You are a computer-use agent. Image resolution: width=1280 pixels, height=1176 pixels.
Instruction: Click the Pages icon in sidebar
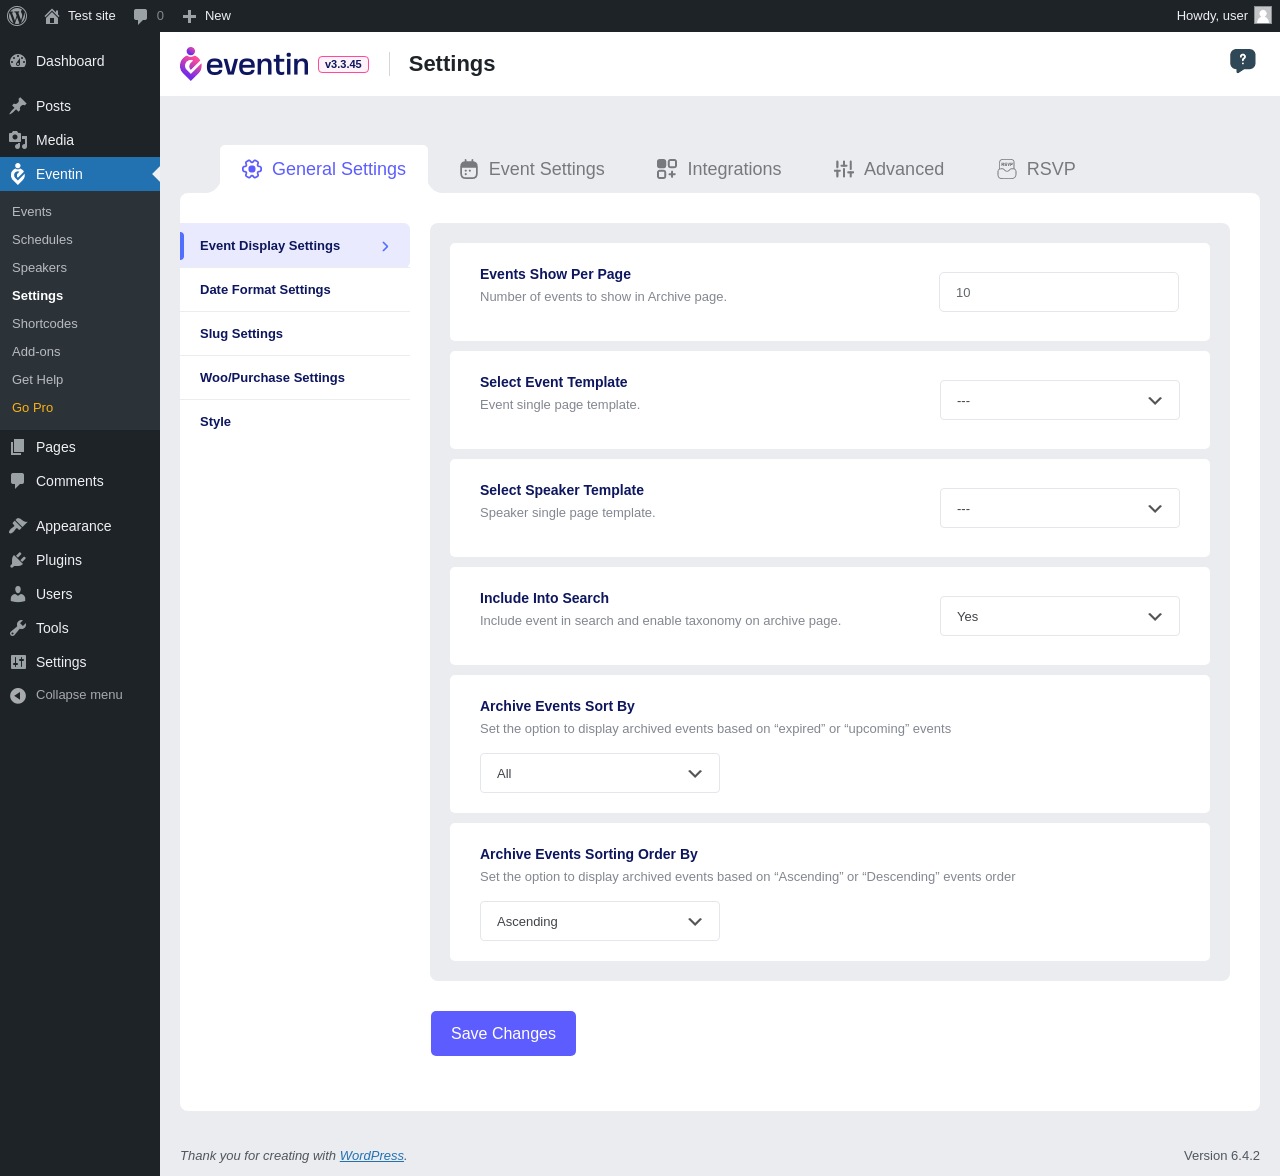point(18,447)
